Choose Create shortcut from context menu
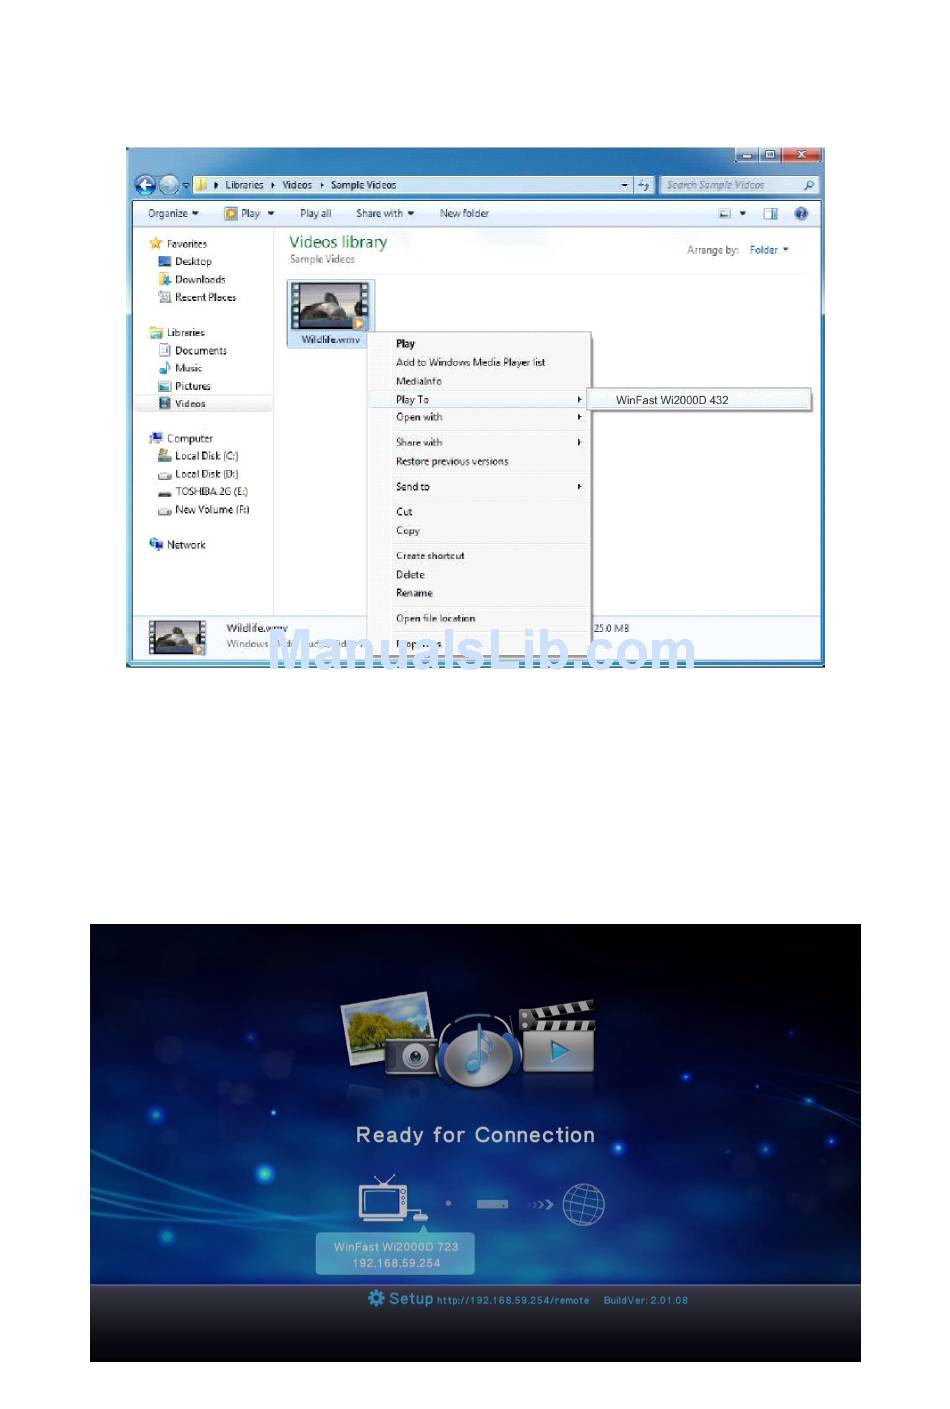 click(430, 556)
